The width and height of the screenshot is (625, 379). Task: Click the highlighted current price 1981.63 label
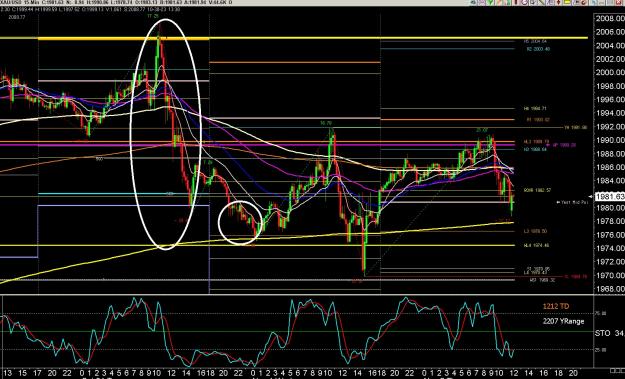(610, 196)
